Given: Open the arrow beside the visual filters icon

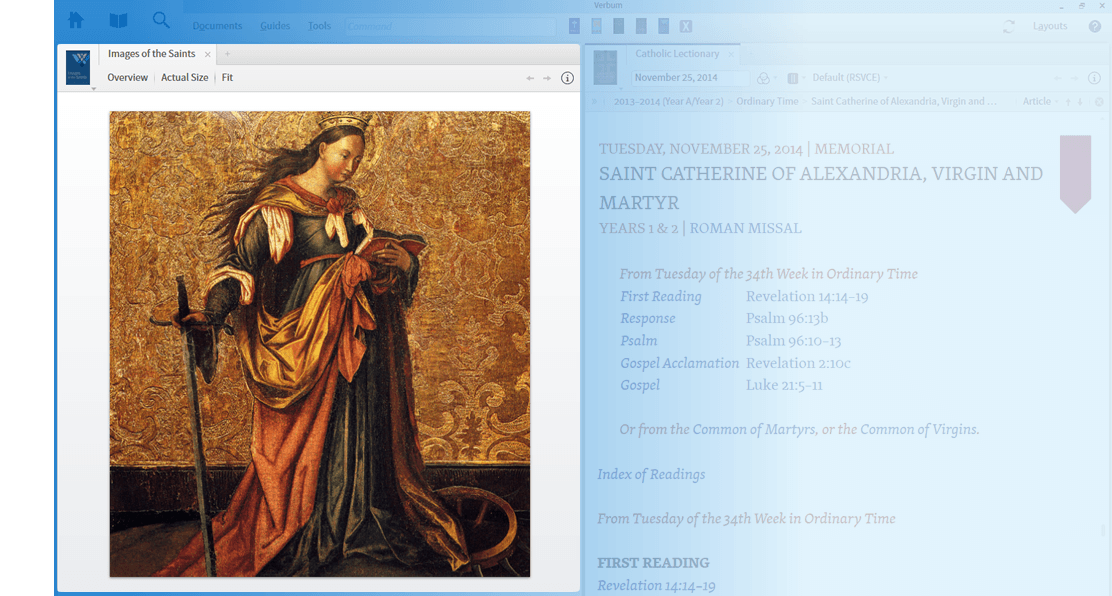Looking at the screenshot, I should [775, 78].
